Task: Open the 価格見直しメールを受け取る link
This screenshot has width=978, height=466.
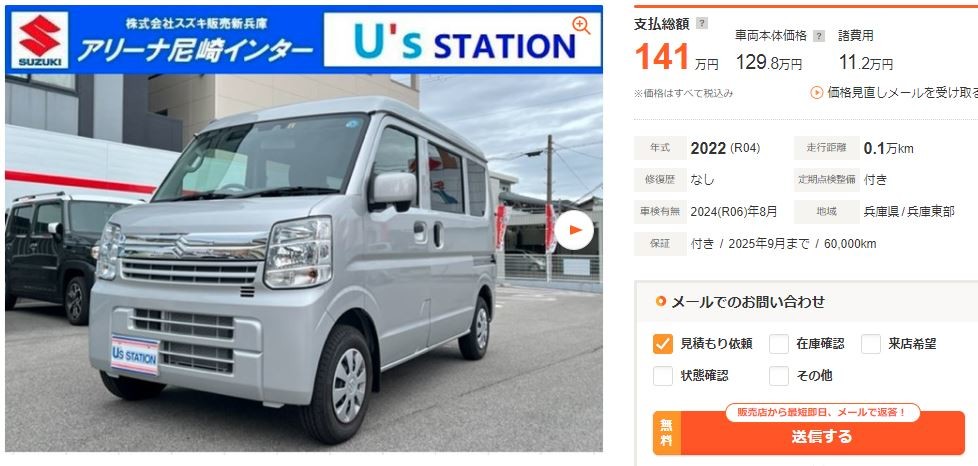Action: coord(902,93)
